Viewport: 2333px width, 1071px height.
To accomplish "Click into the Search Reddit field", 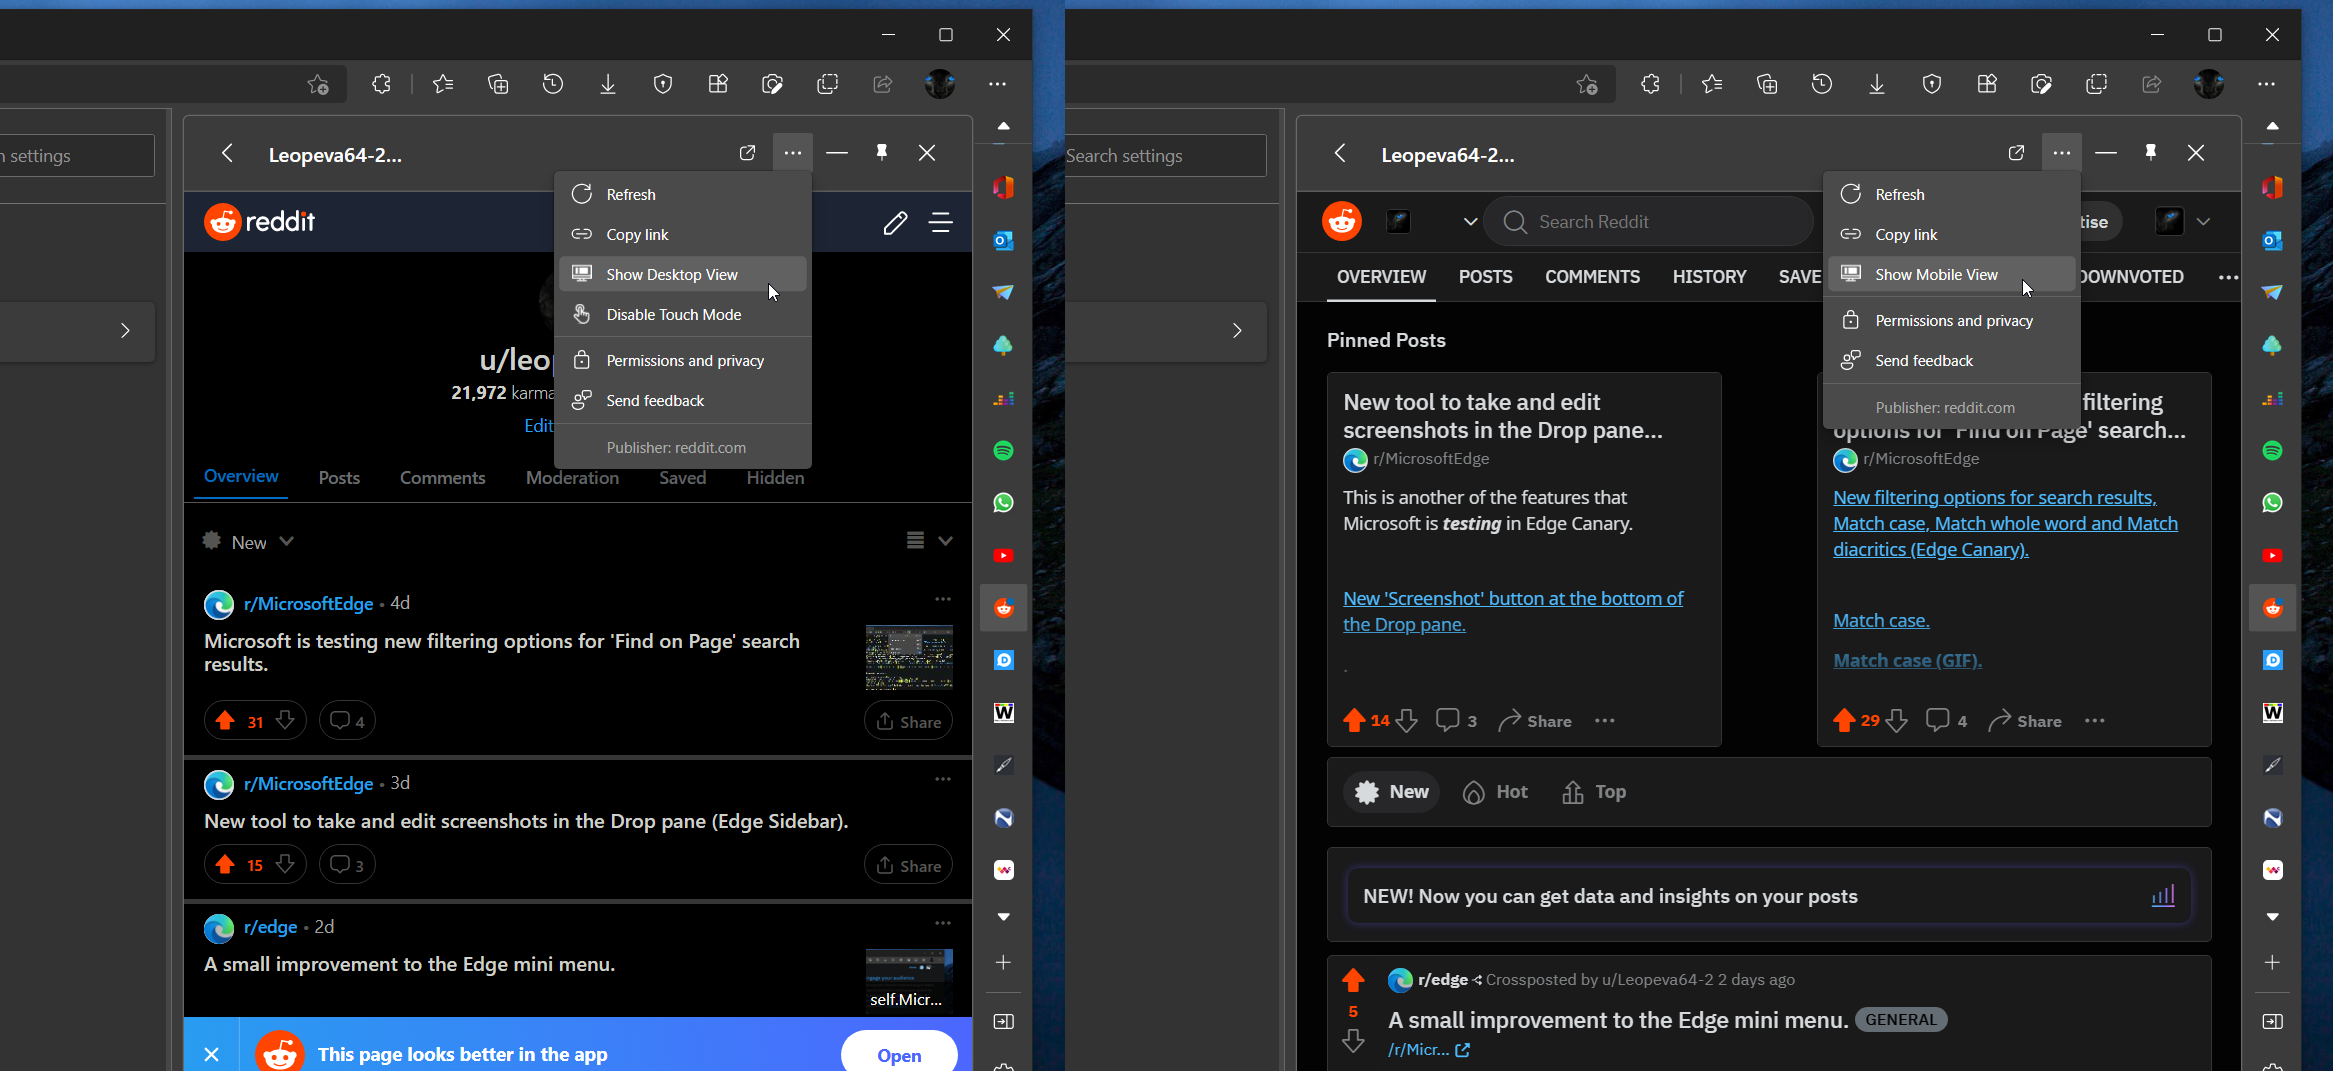I will pos(1649,222).
